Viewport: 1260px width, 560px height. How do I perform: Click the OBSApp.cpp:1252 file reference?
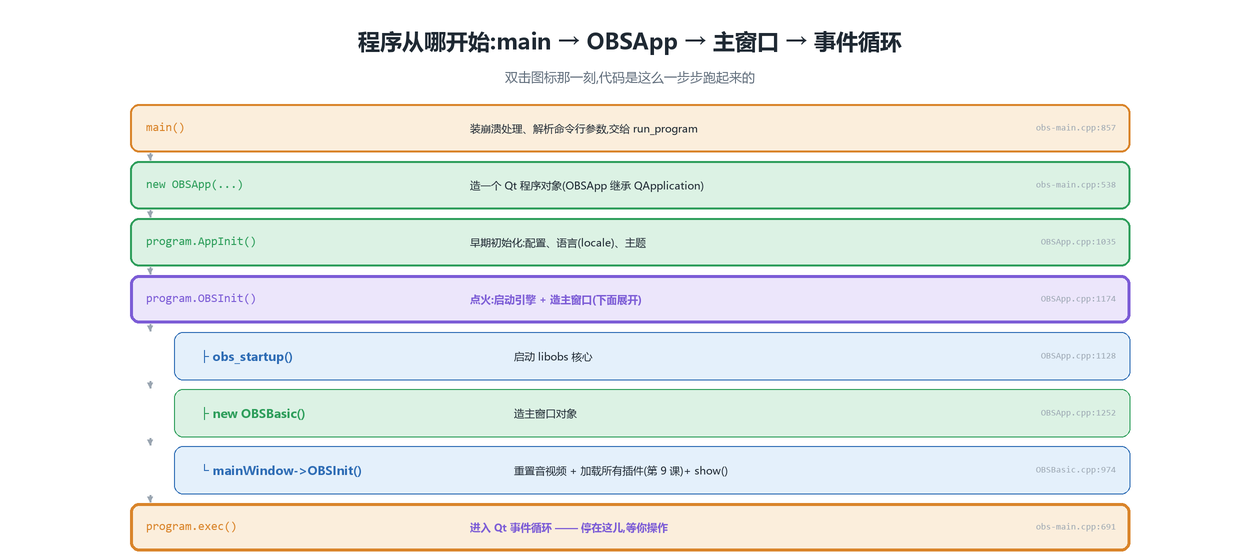[1078, 413]
